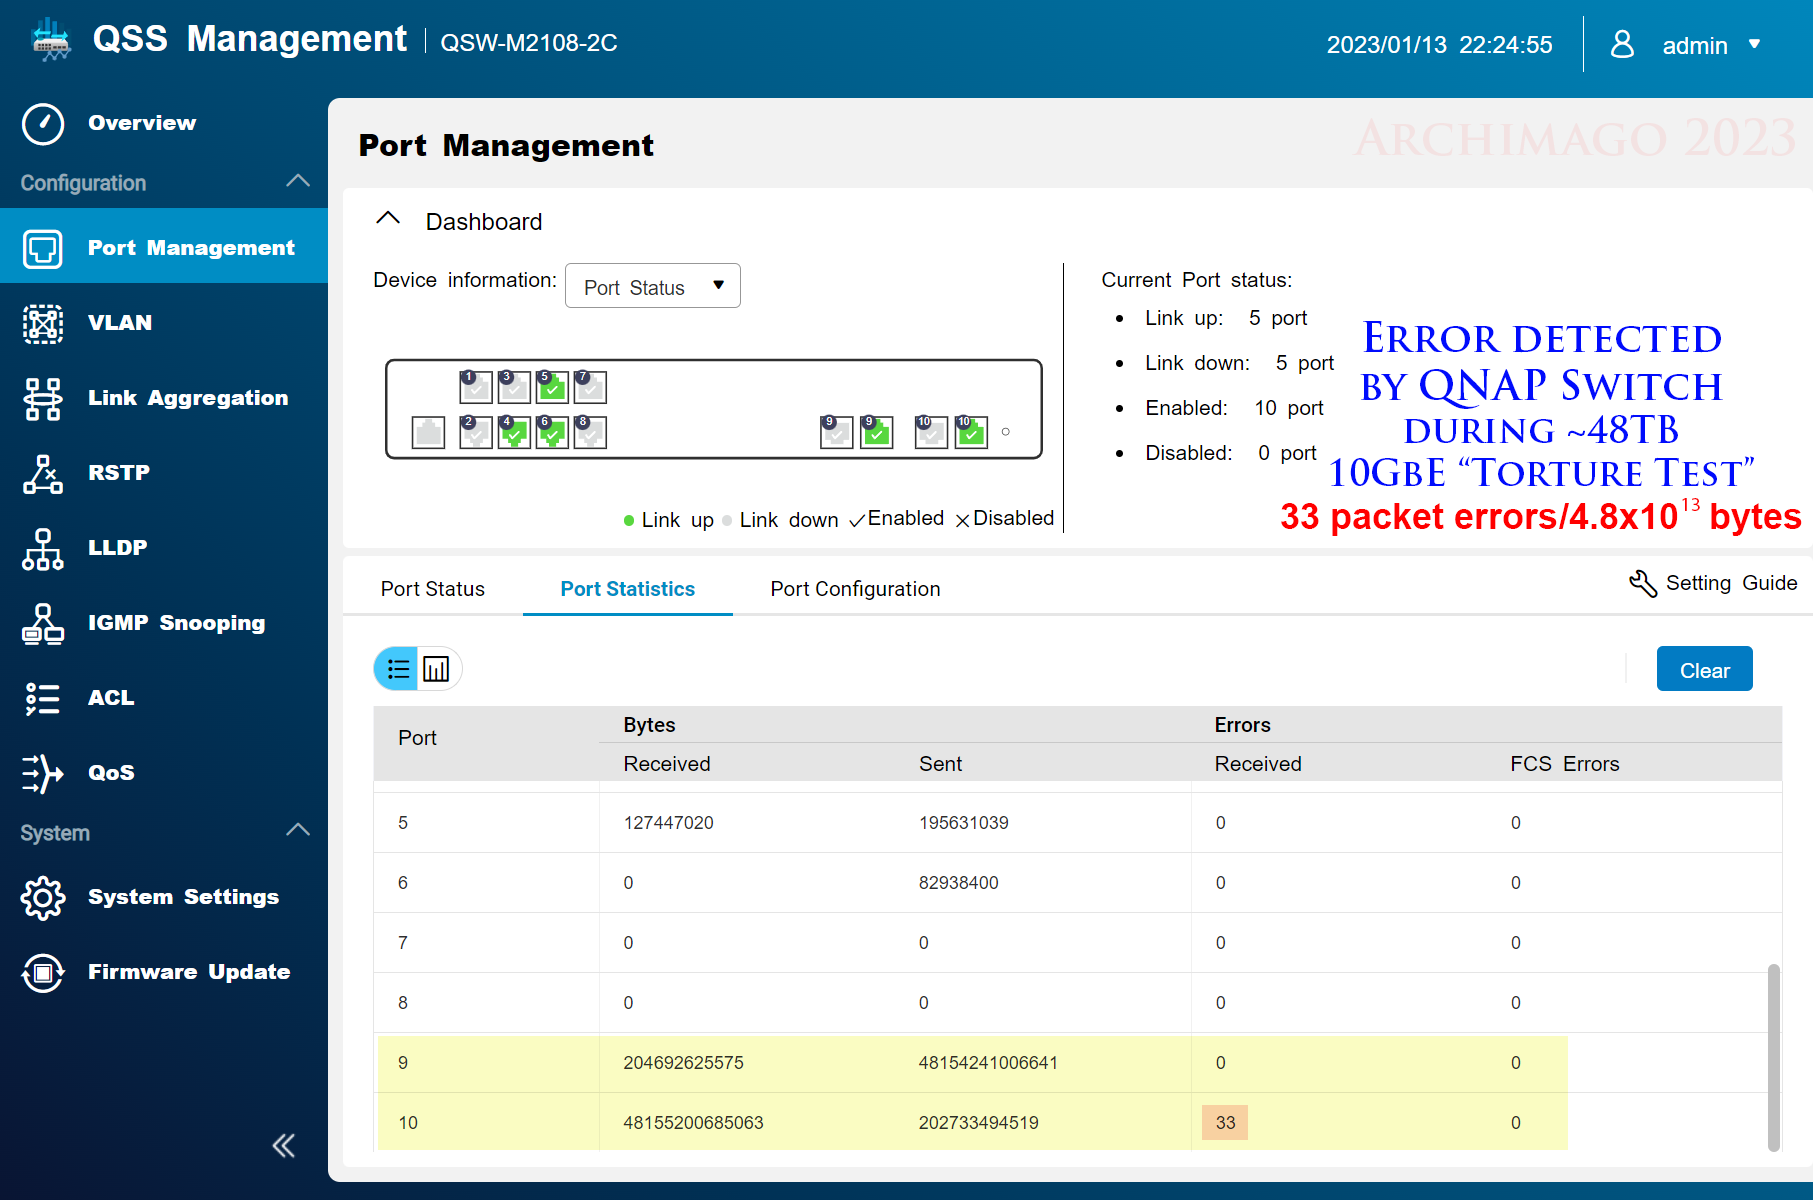Click the highlighted 33 received errors cell
Screen dimensions: 1813x1200
pos(1225,1123)
